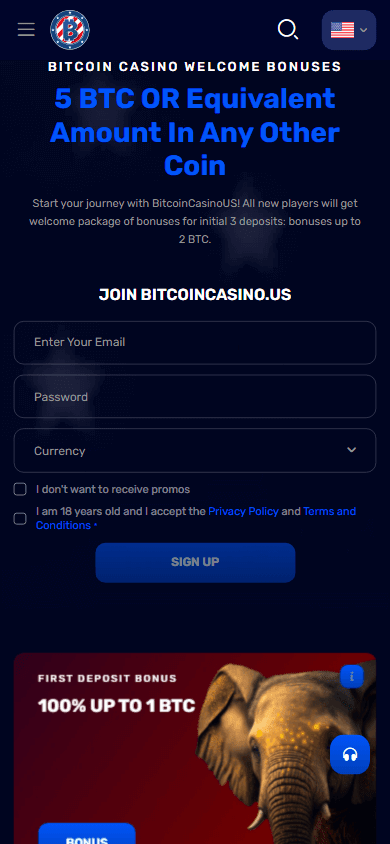Click the BitcoinCasino.US logo

click(x=70, y=30)
